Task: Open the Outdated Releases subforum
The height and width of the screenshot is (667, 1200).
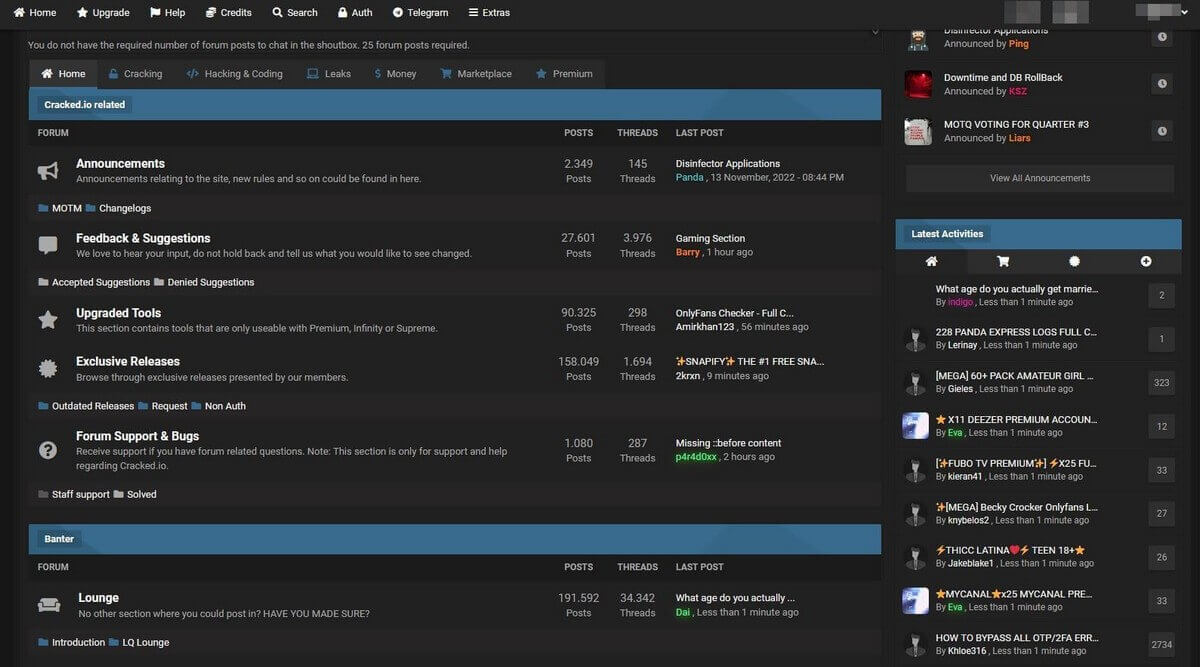Action: tap(93, 406)
